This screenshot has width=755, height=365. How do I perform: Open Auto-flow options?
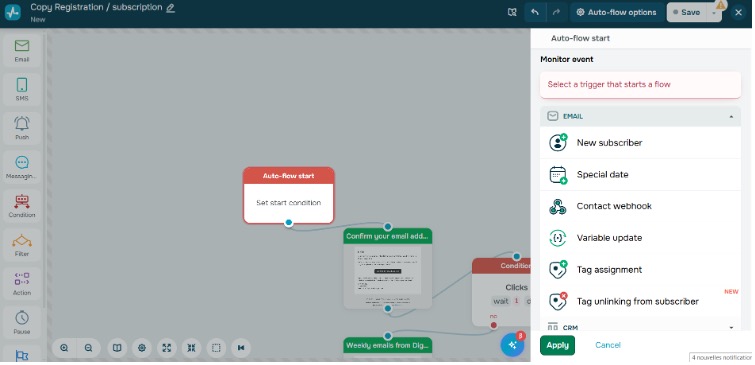coord(616,13)
